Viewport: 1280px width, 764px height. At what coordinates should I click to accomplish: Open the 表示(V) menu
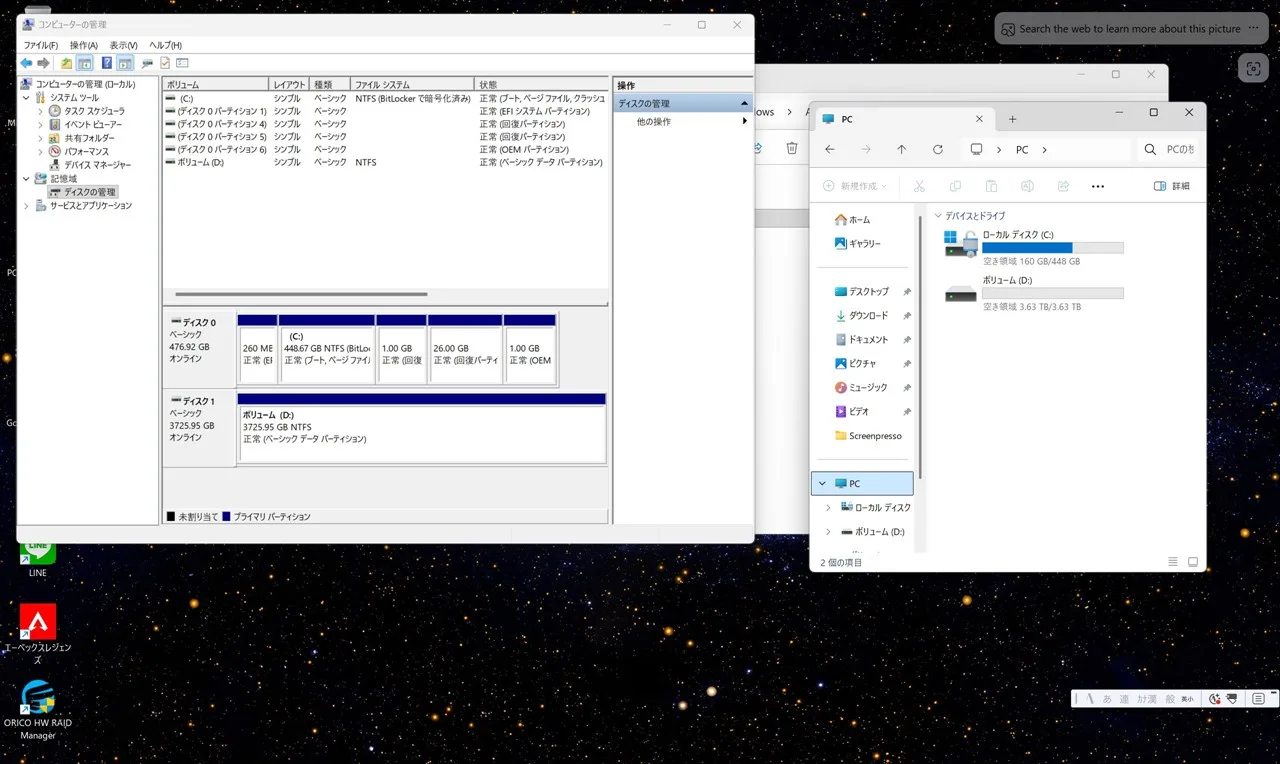tap(124, 45)
